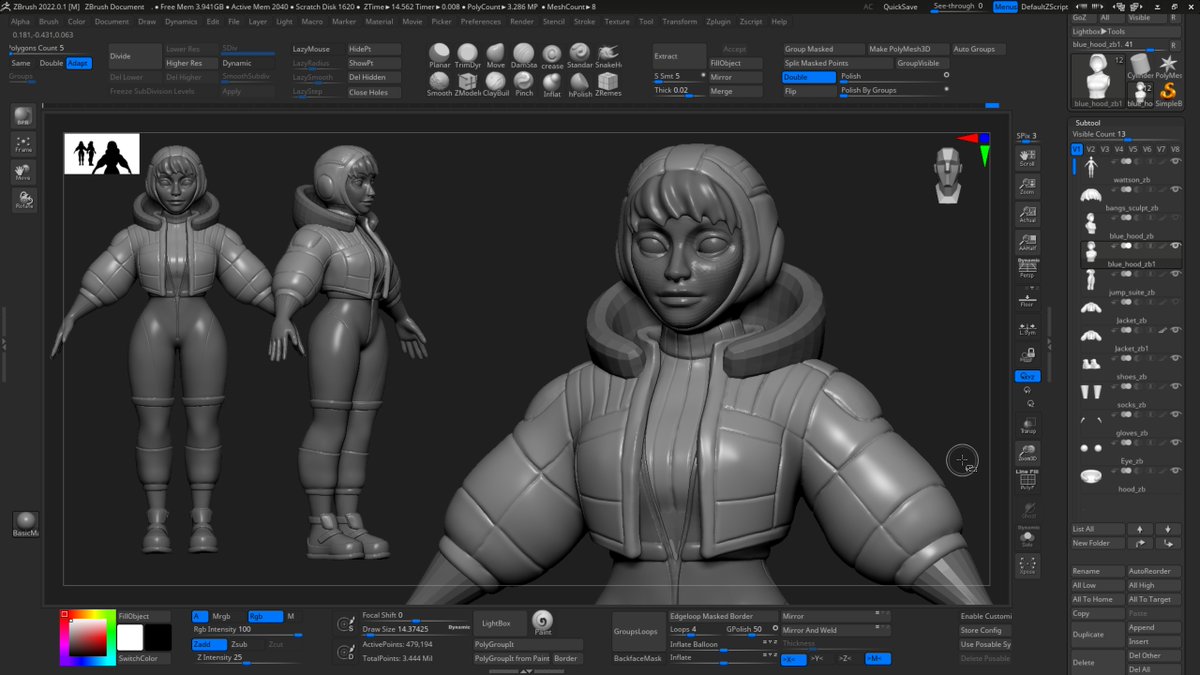
Task: Click the Duplicate subtool button
Action: point(1097,634)
